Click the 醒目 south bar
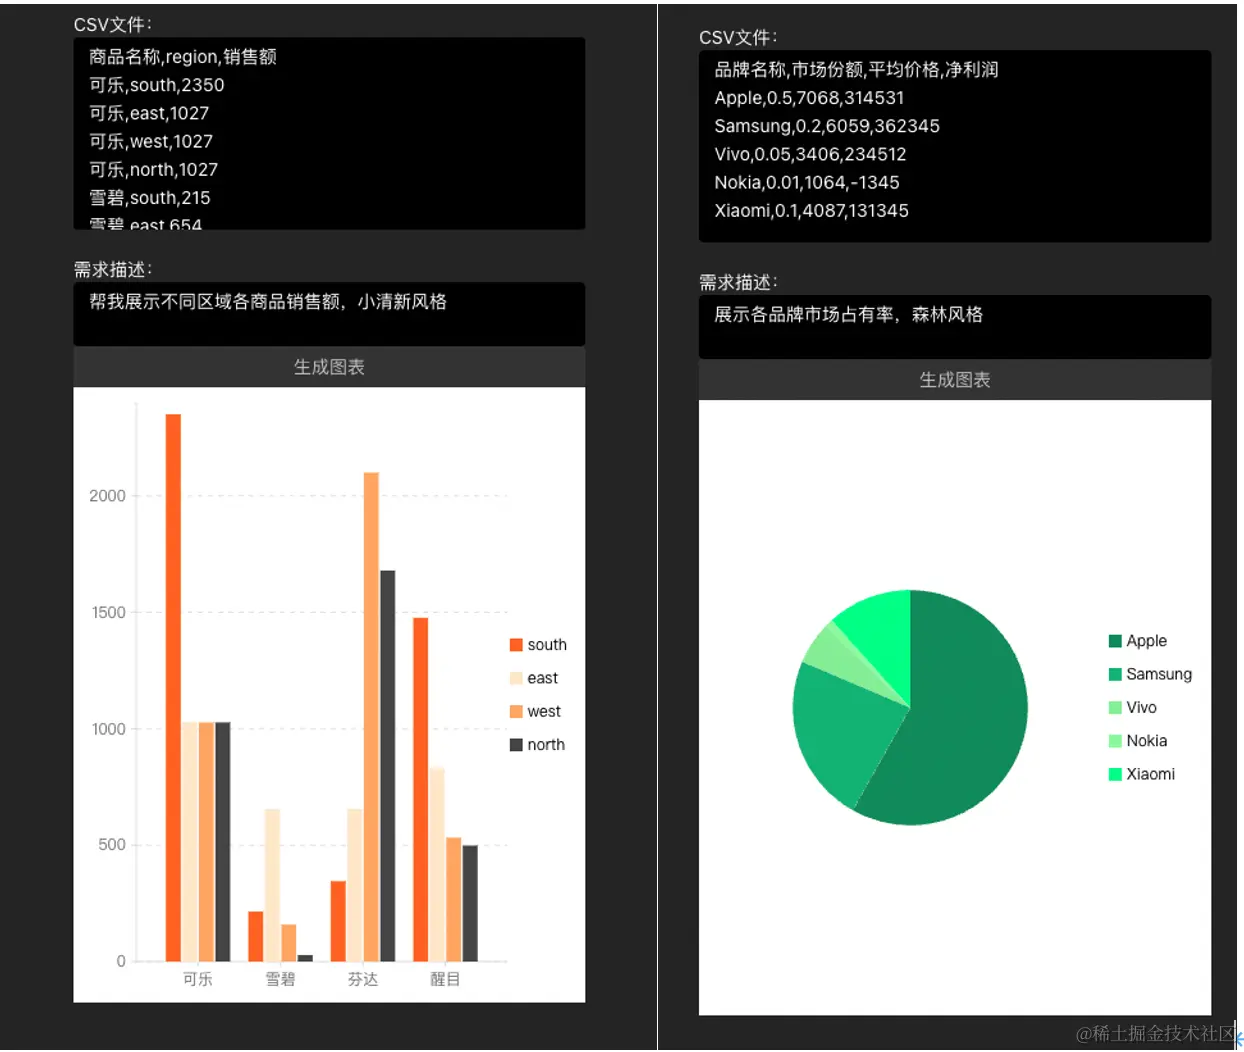The height and width of the screenshot is (1052, 1244). 420,790
